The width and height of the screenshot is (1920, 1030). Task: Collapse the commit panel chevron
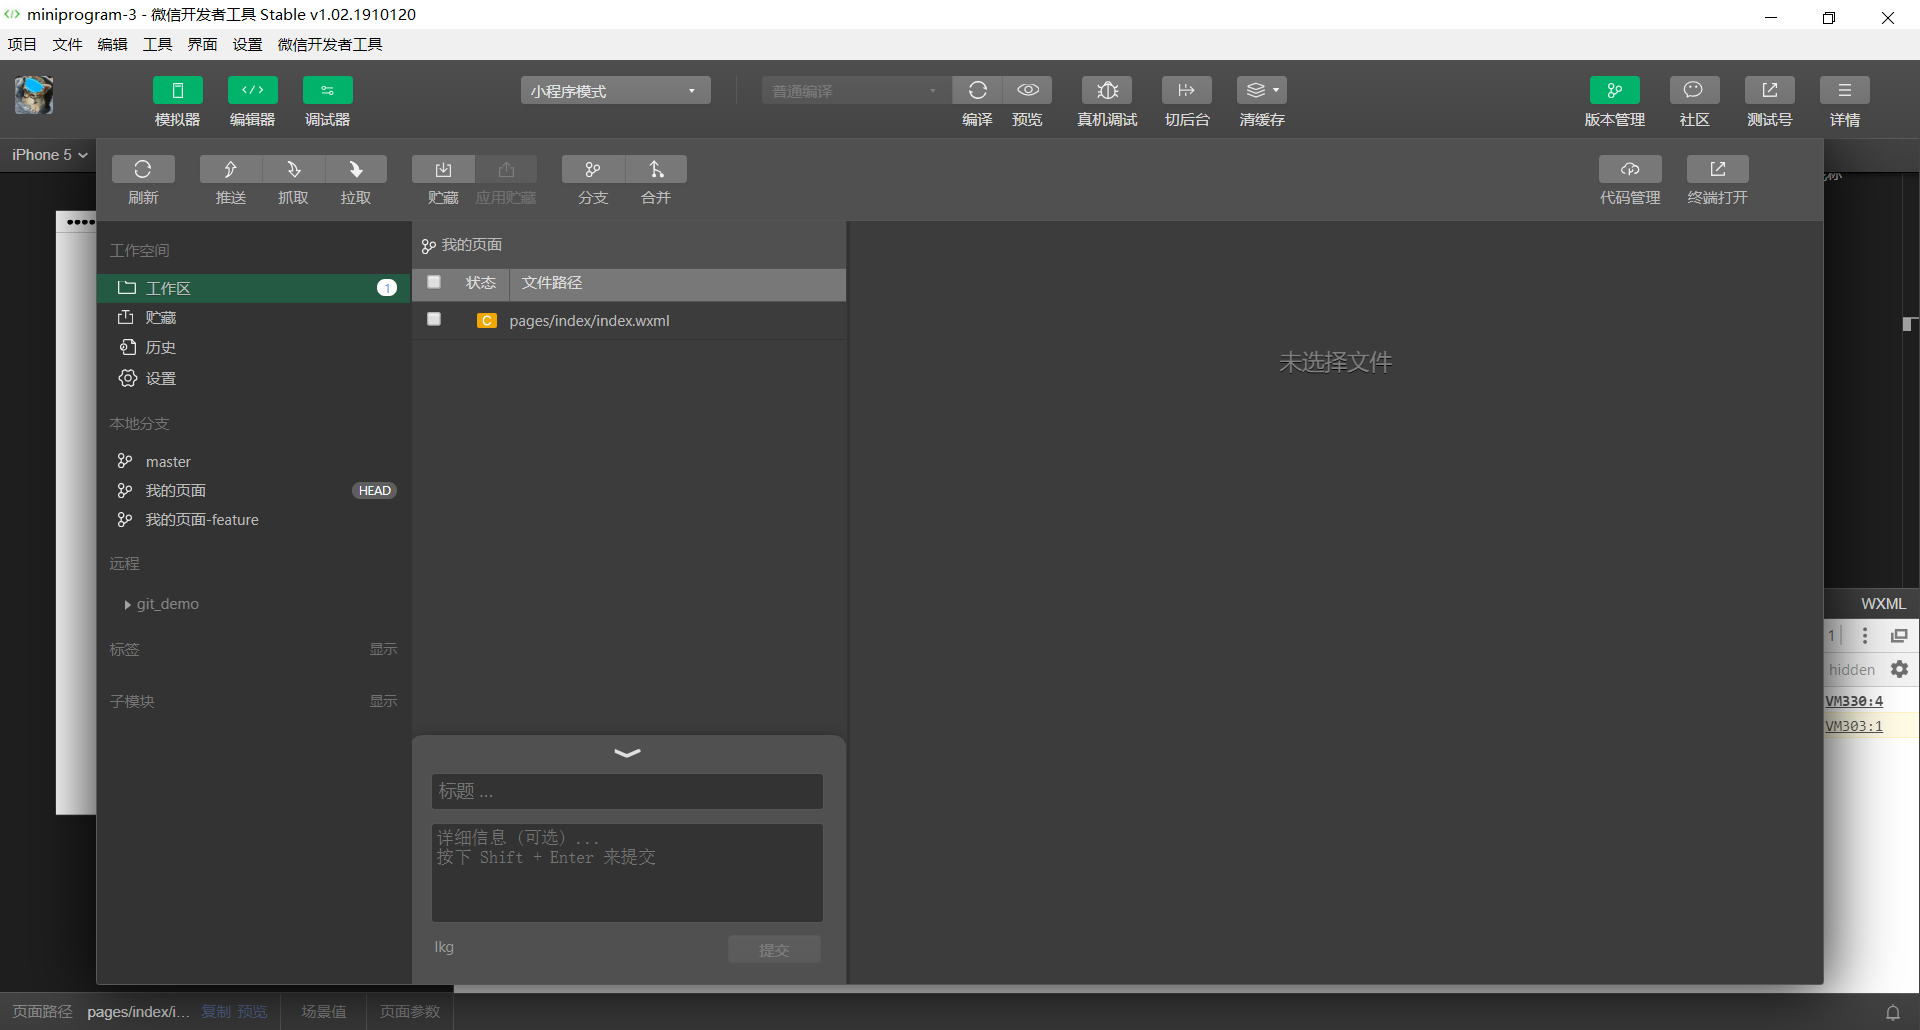[627, 753]
